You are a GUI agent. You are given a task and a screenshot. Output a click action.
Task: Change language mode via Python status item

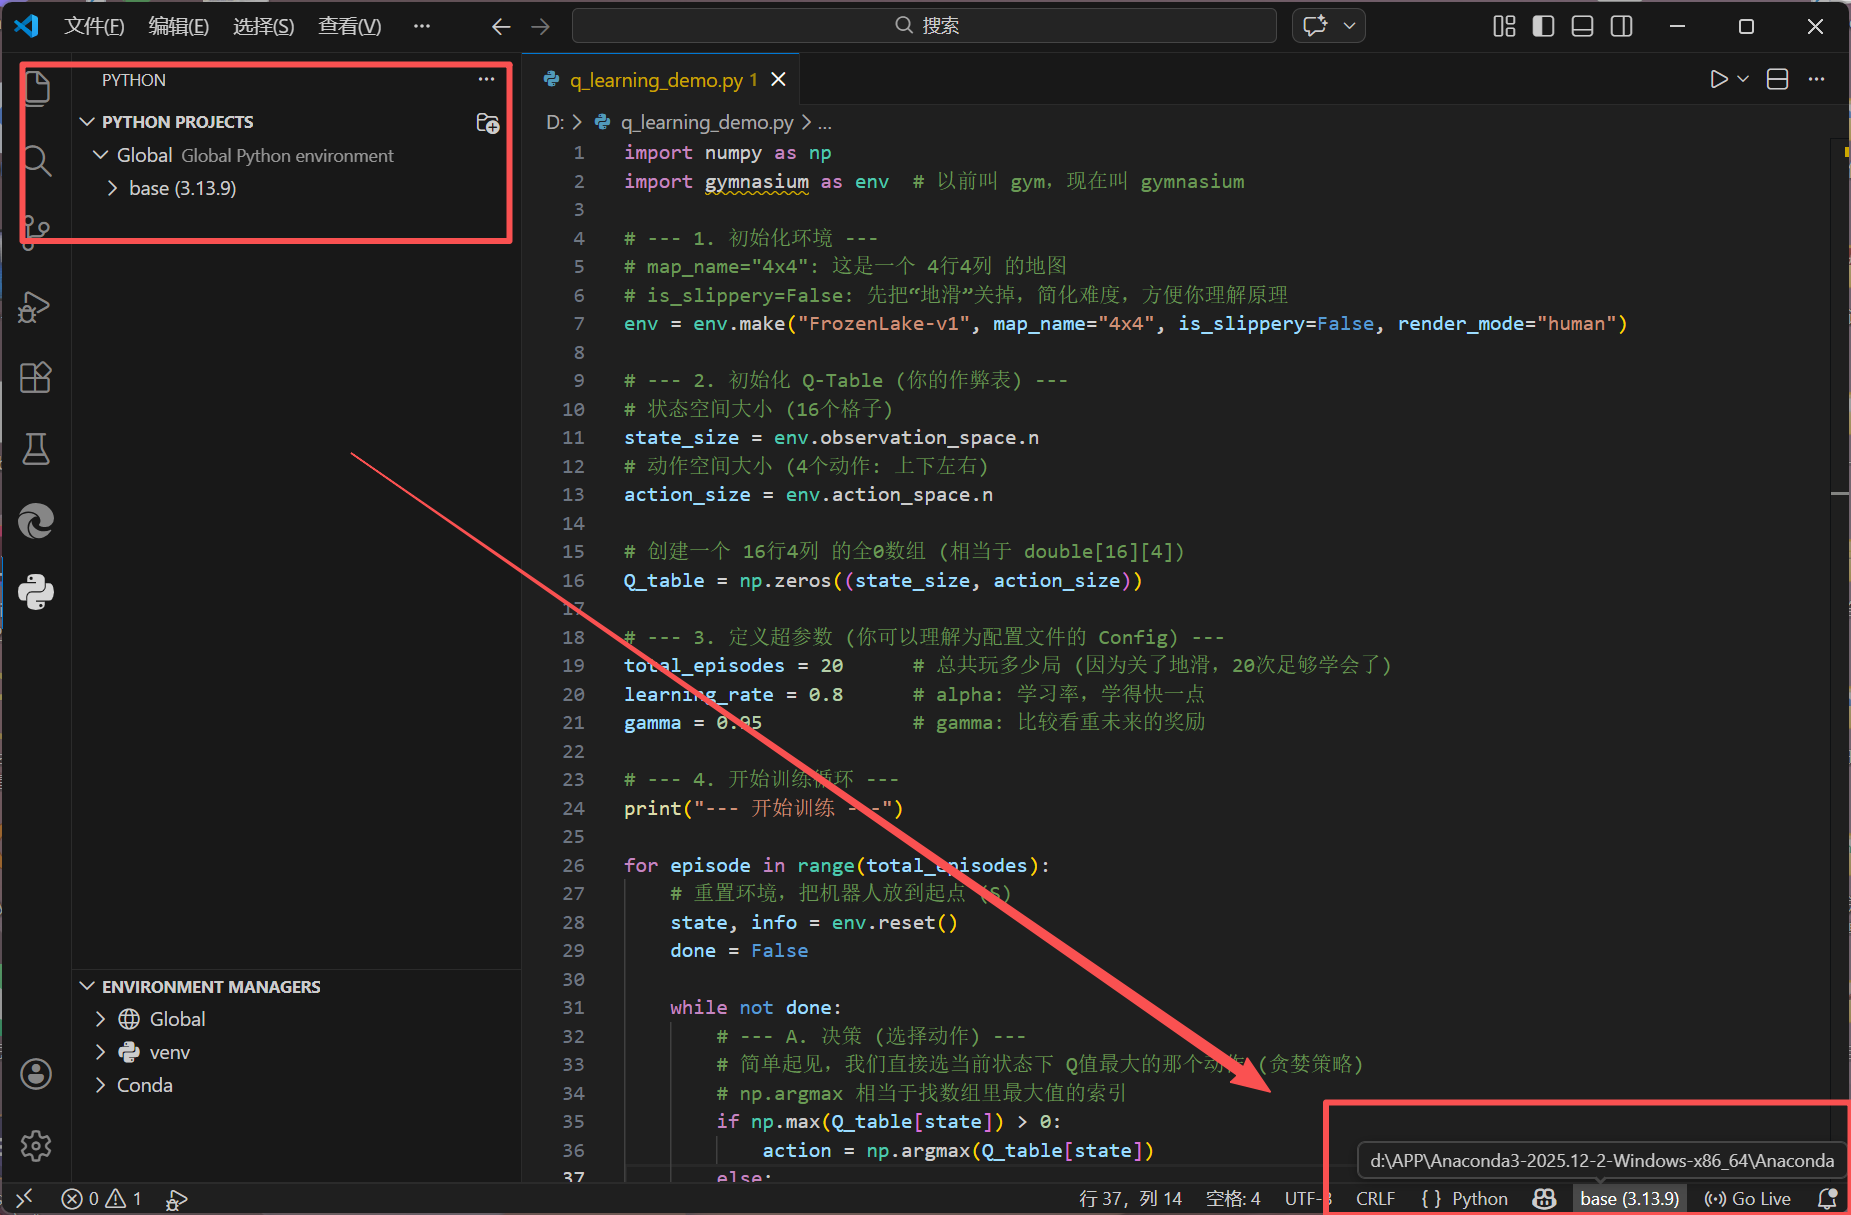click(1480, 1199)
